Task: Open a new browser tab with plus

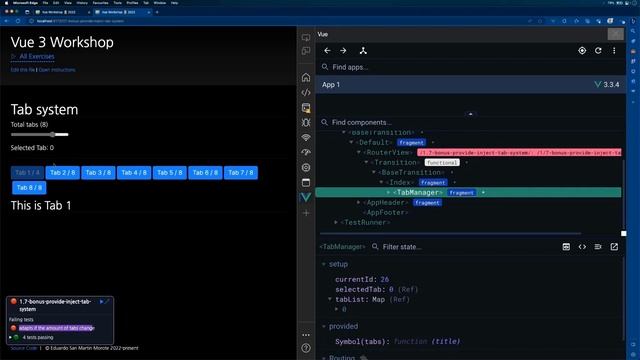Action: (157, 12)
